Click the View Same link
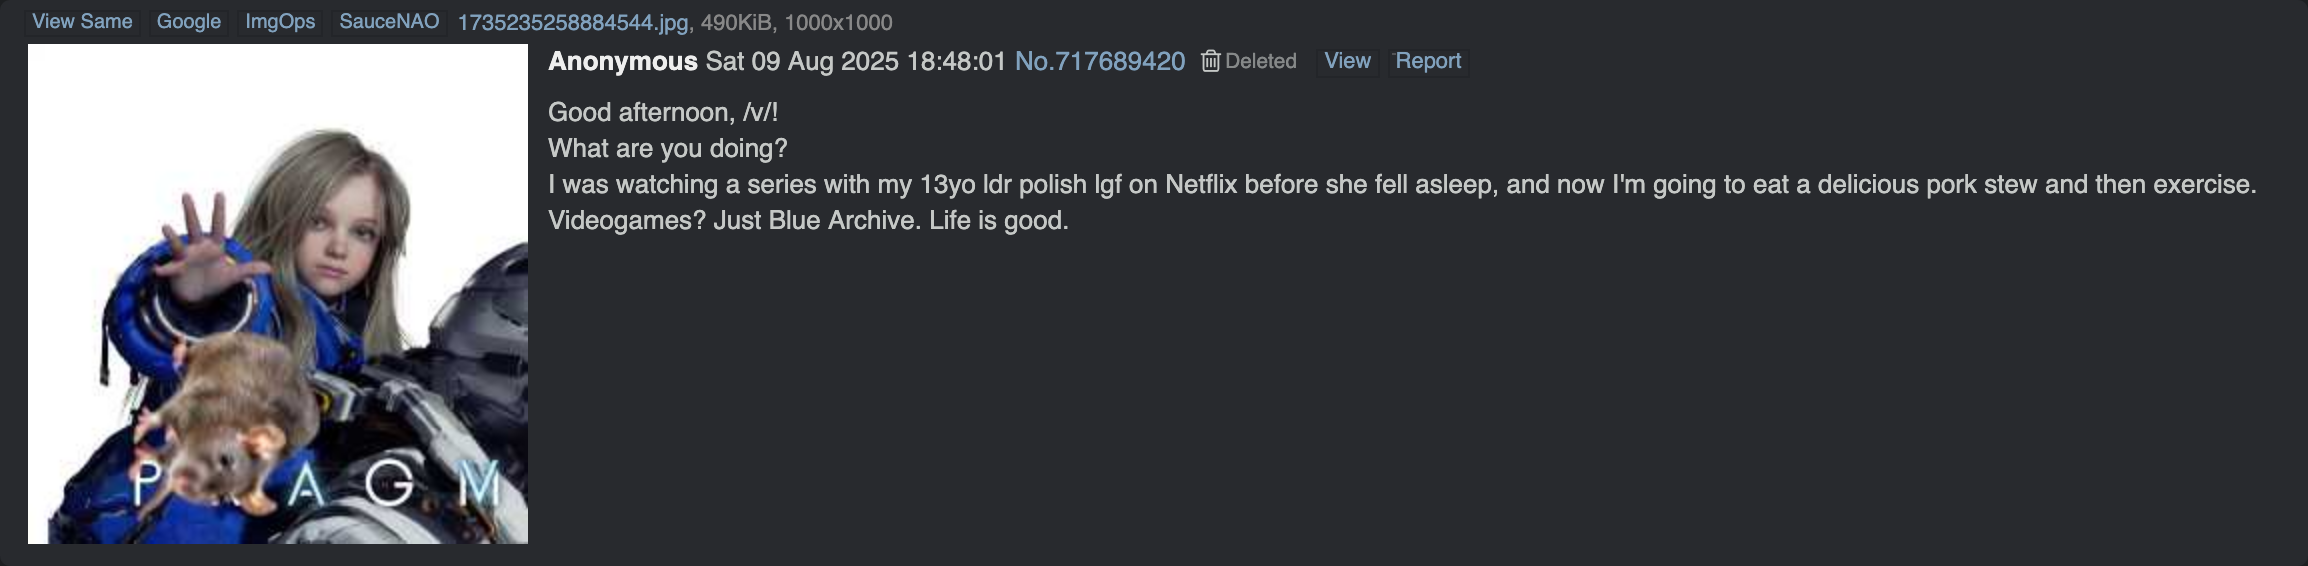The height and width of the screenshot is (566, 2308). (x=82, y=22)
